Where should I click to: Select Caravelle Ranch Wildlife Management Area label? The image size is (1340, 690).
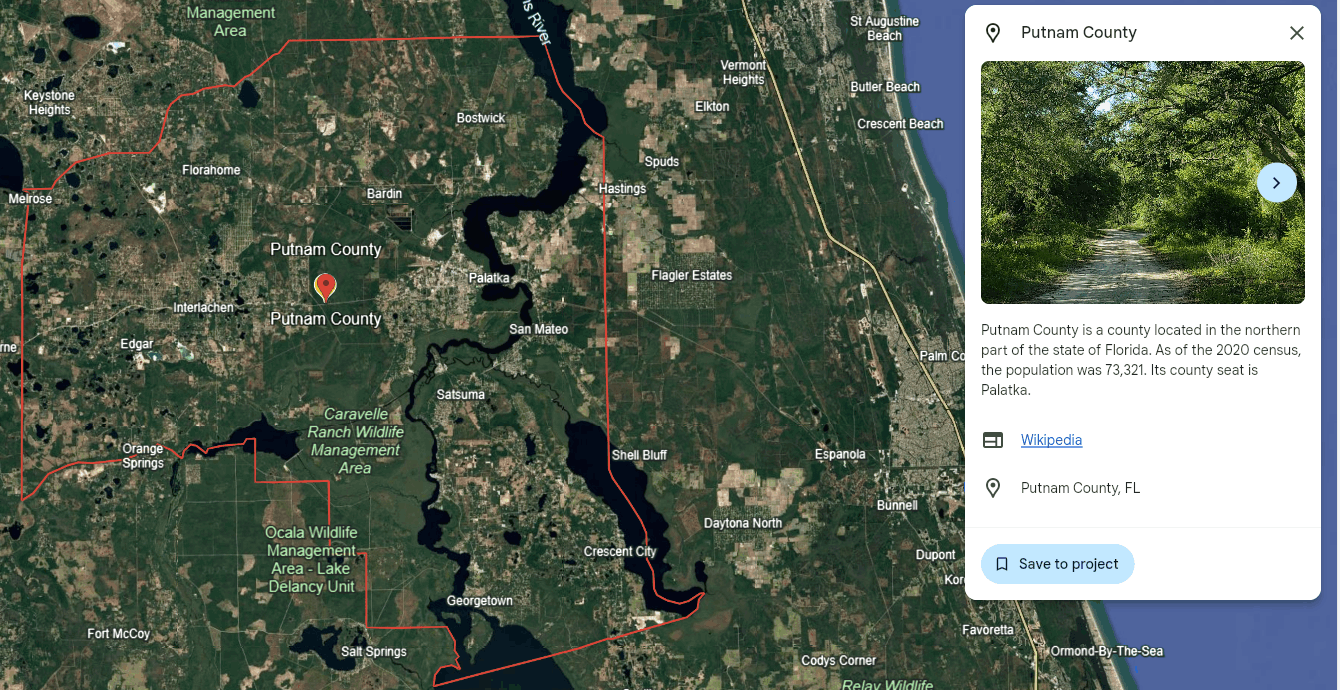click(355, 440)
